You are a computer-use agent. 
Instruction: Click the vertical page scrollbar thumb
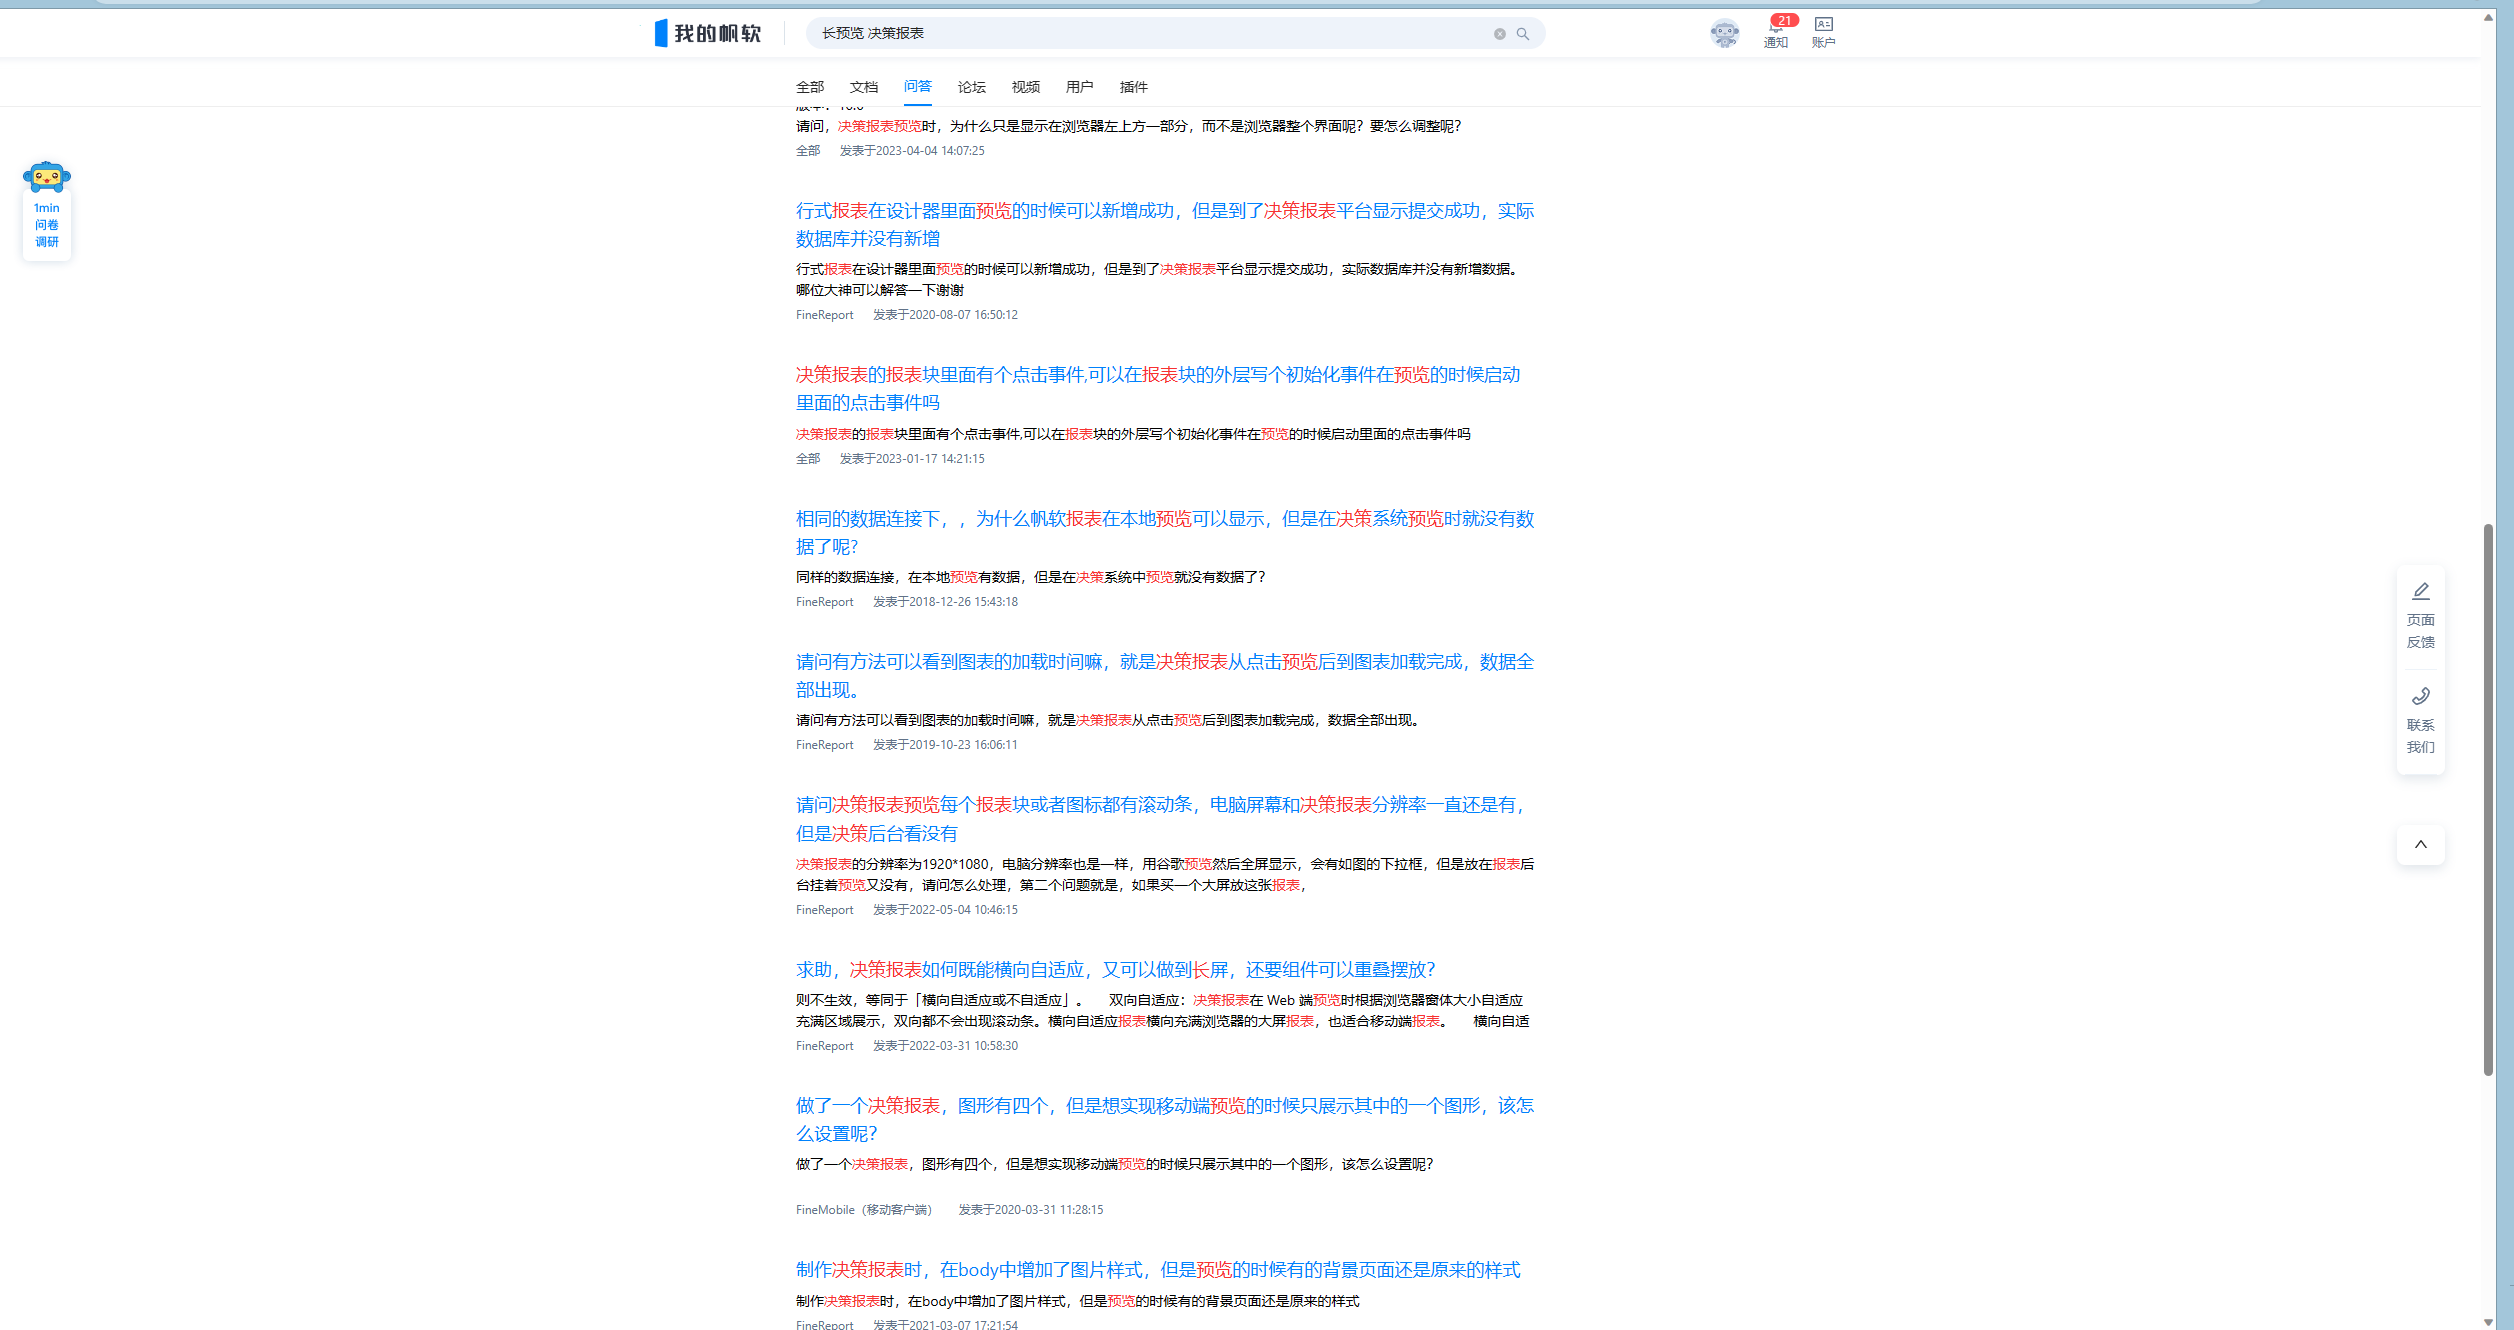tap(2489, 799)
